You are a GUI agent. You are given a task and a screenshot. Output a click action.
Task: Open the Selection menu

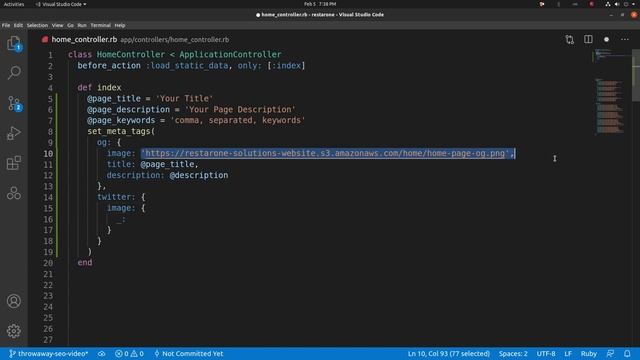point(37,25)
